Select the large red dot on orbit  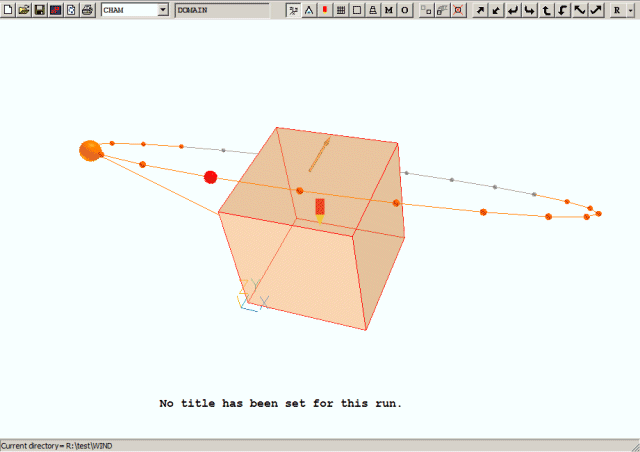coord(211,177)
